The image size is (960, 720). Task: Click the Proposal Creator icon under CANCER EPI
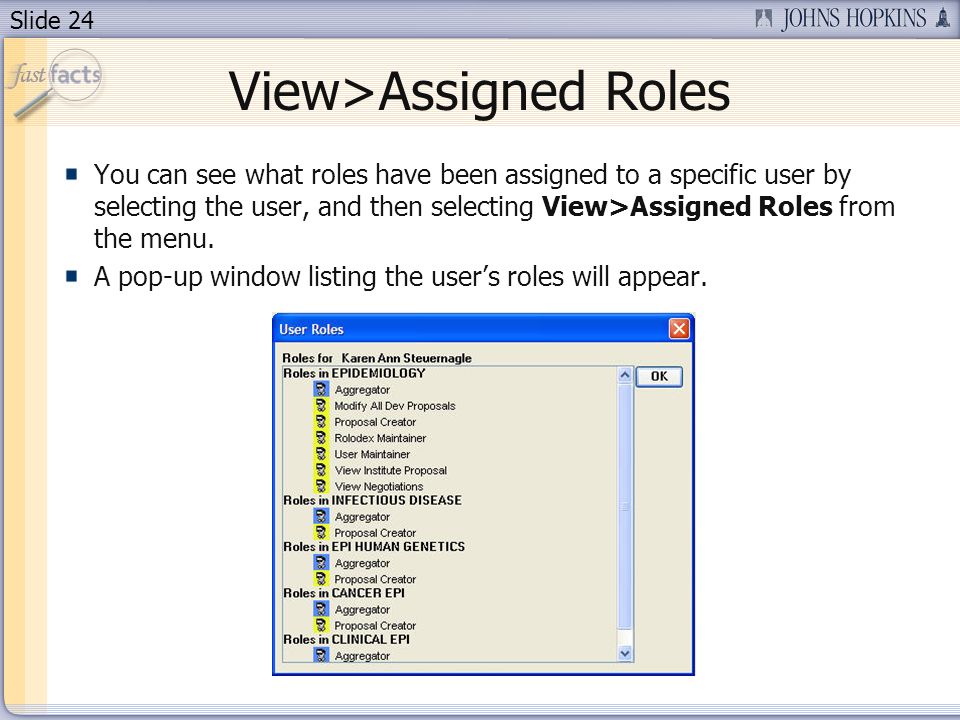tap(321, 625)
